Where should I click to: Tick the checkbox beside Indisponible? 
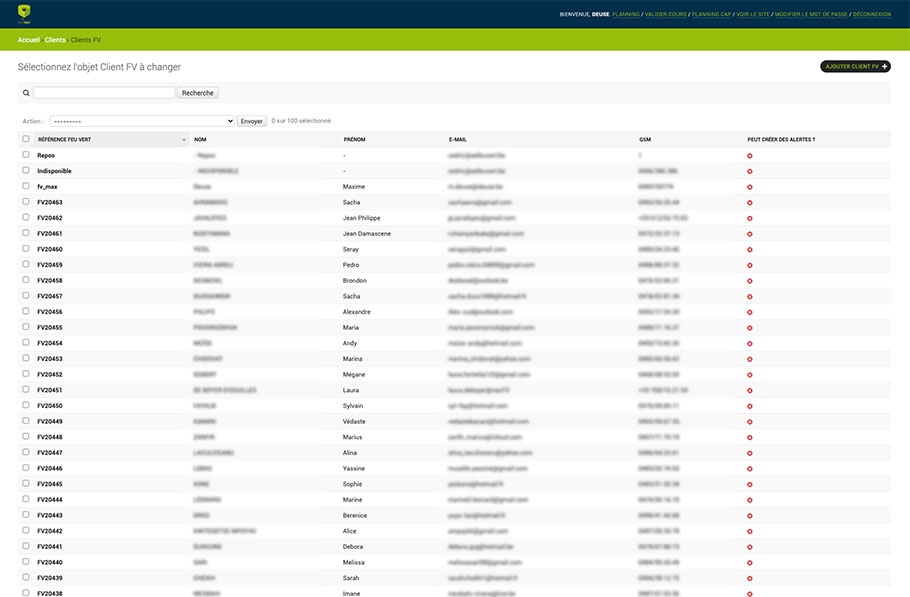pyautogui.click(x=26, y=170)
